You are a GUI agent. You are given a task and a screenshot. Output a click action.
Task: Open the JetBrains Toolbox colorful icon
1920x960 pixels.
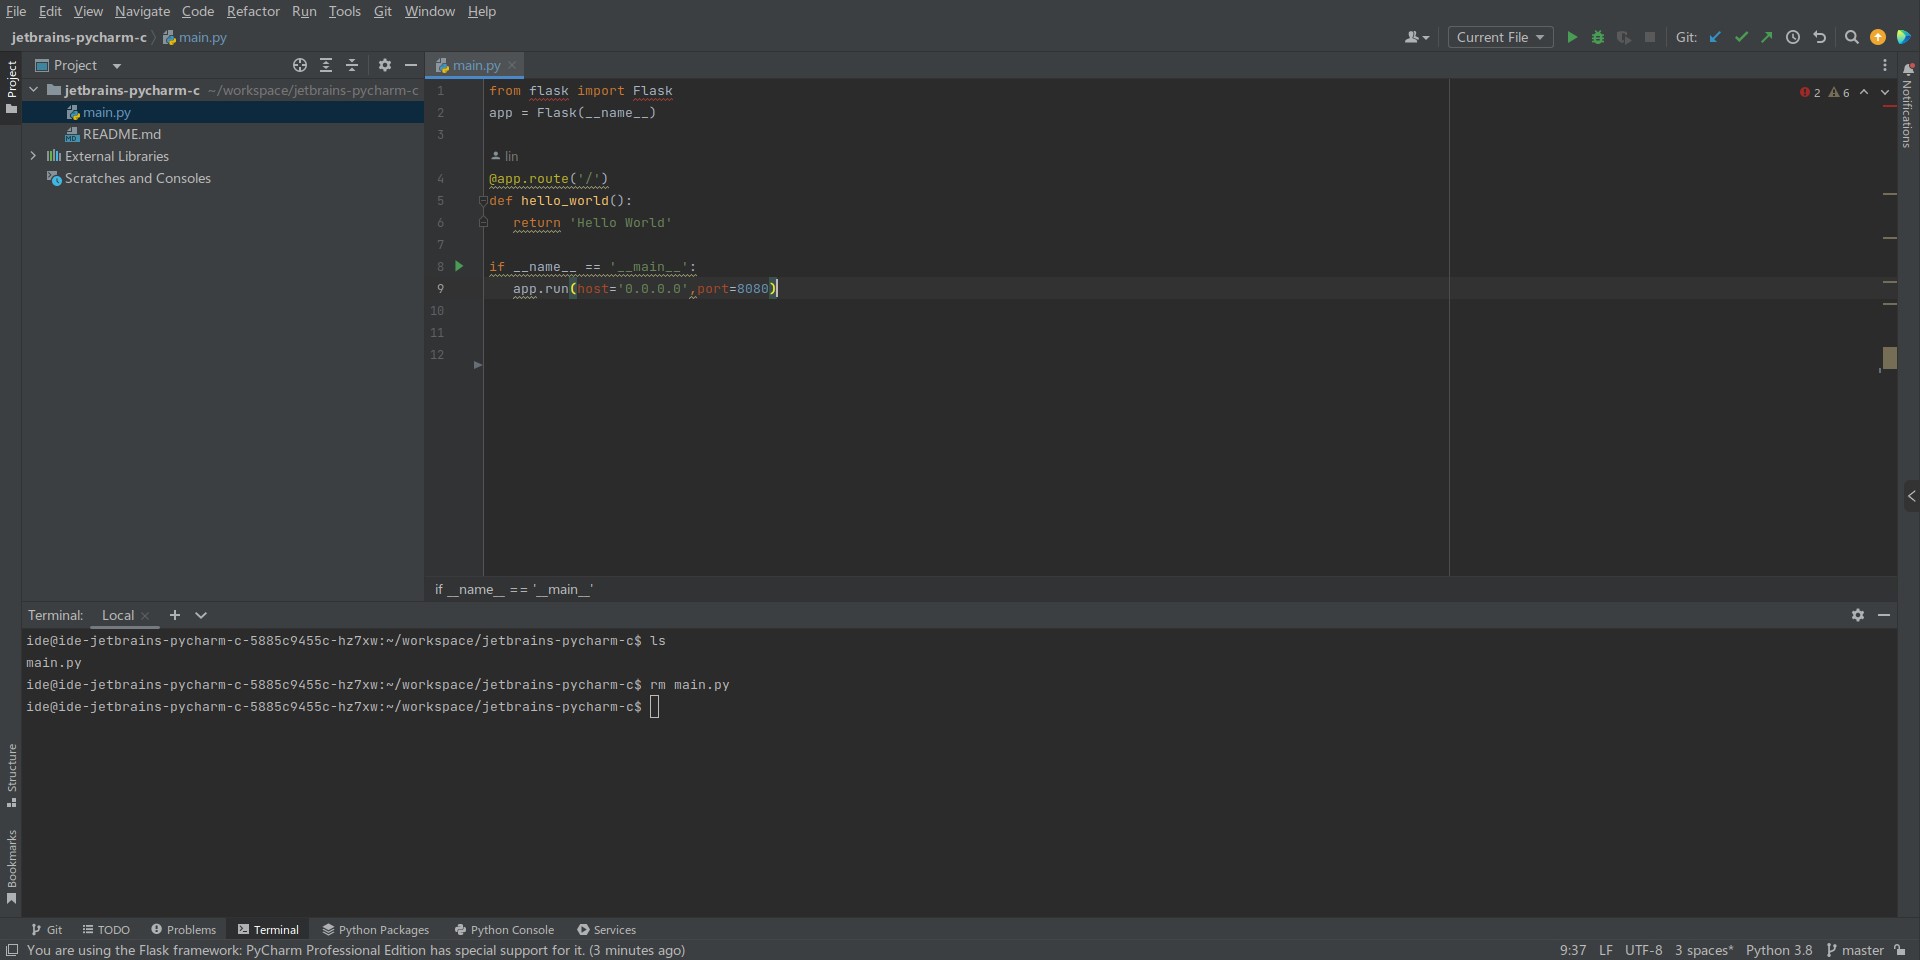(x=1904, y=37)
